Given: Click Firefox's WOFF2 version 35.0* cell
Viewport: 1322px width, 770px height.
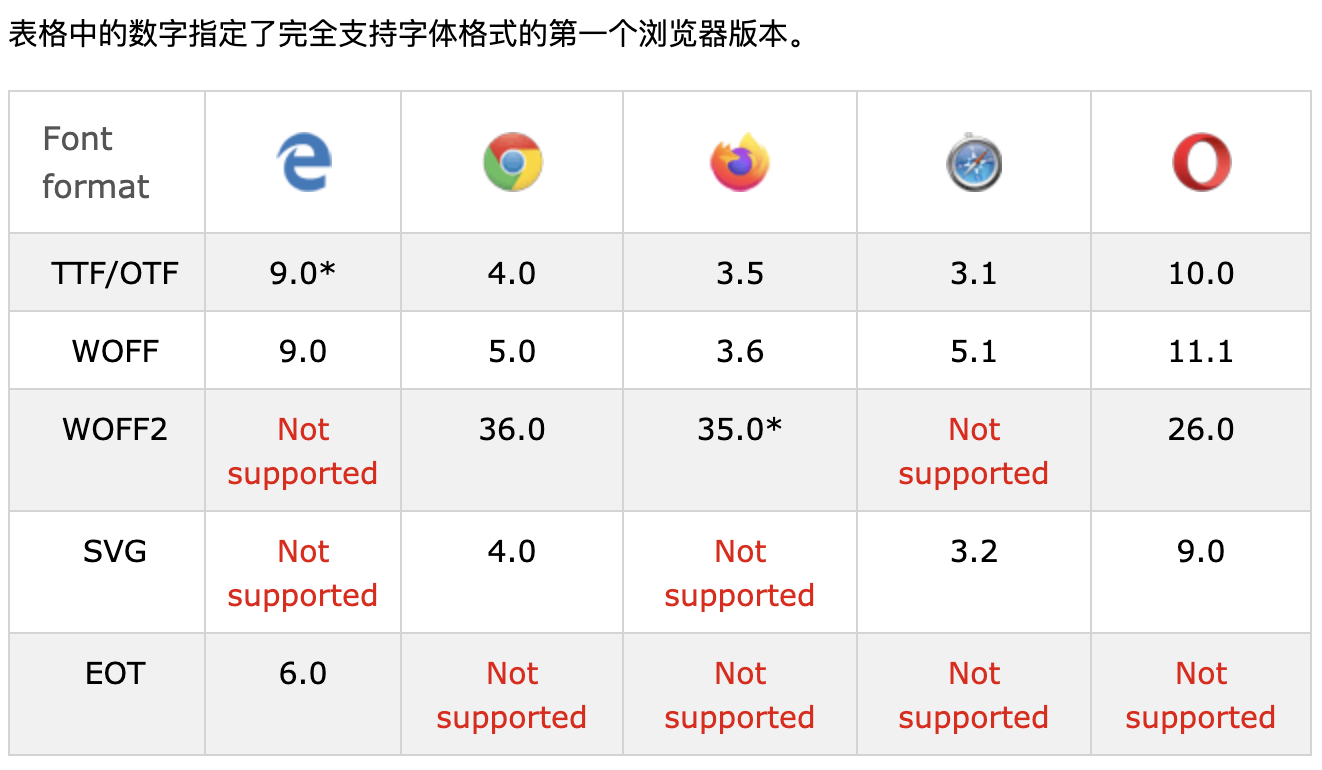Looking at the screenshot, I should (740, 429).
